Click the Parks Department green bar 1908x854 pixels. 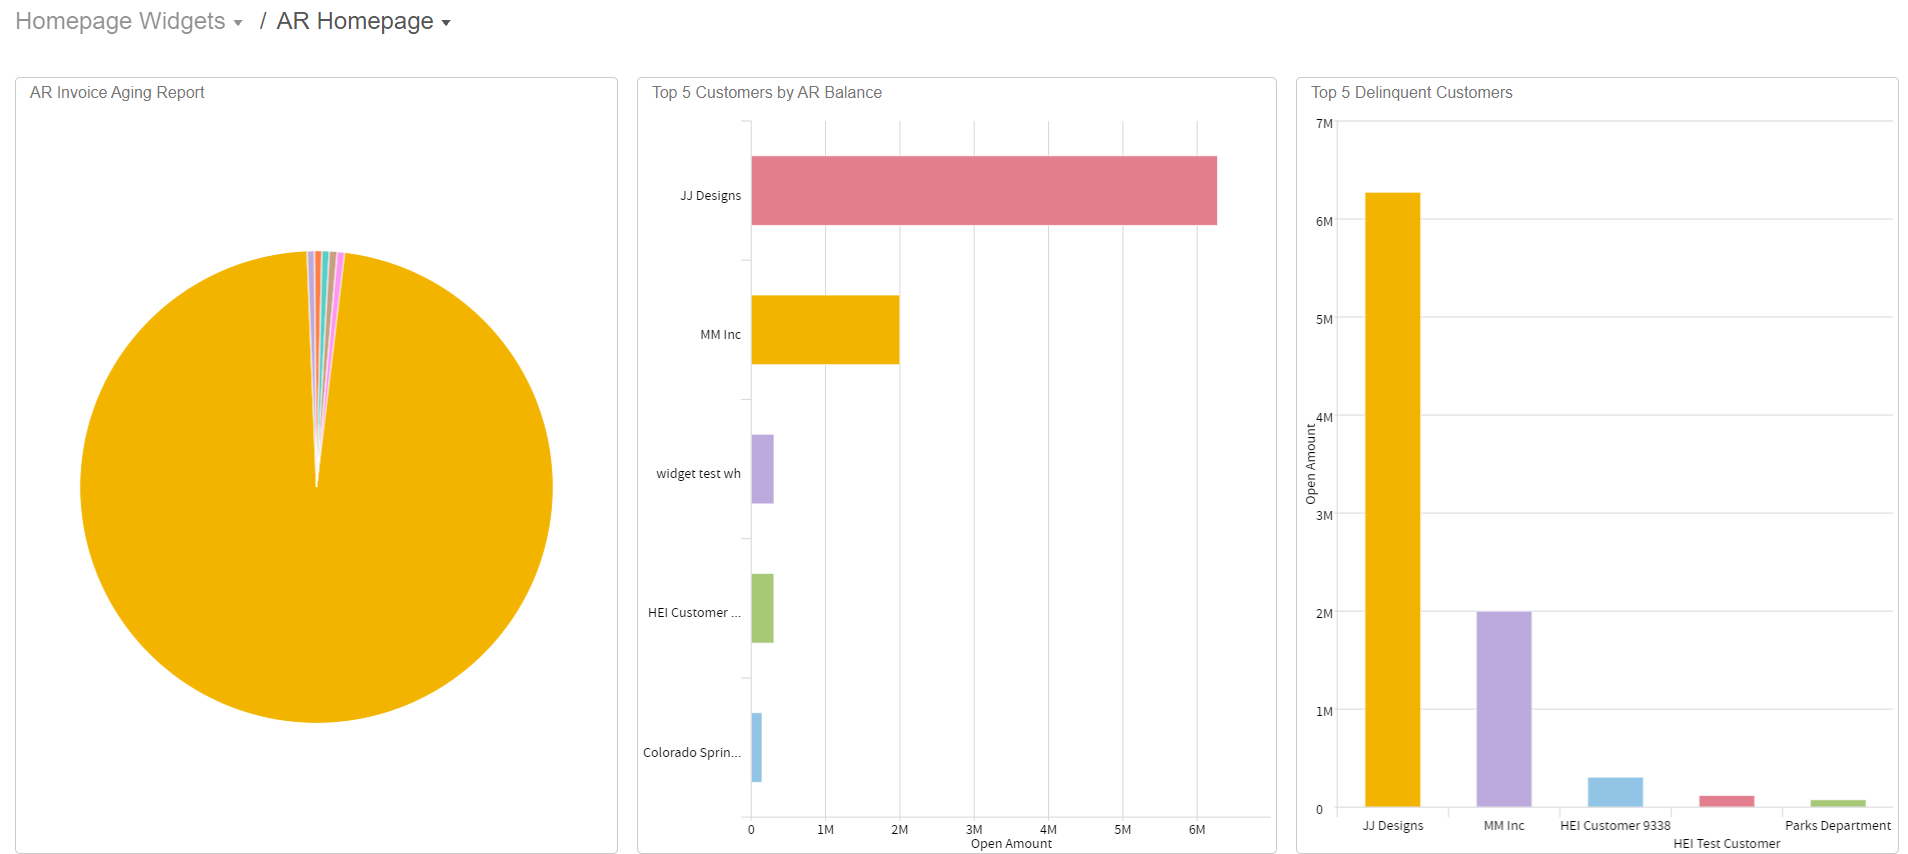pos(1837,803)
